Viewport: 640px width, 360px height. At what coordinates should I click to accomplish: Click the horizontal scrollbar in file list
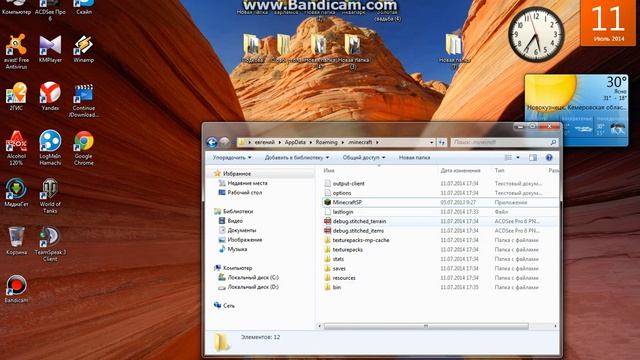pos(426,326)
